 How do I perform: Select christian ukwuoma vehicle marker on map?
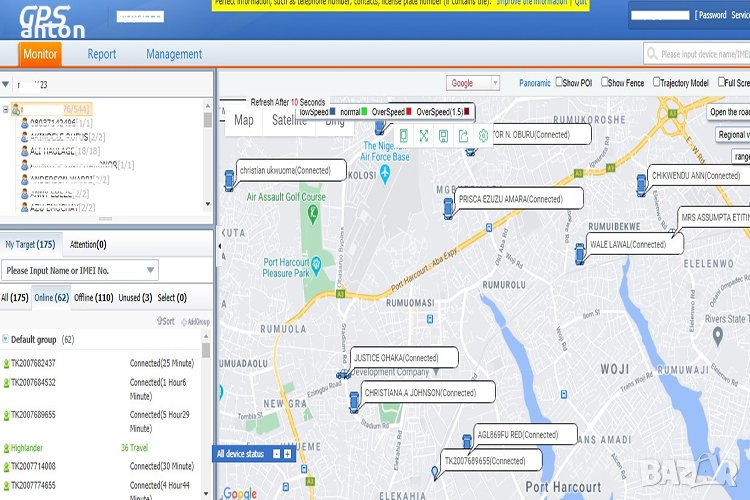229,180
